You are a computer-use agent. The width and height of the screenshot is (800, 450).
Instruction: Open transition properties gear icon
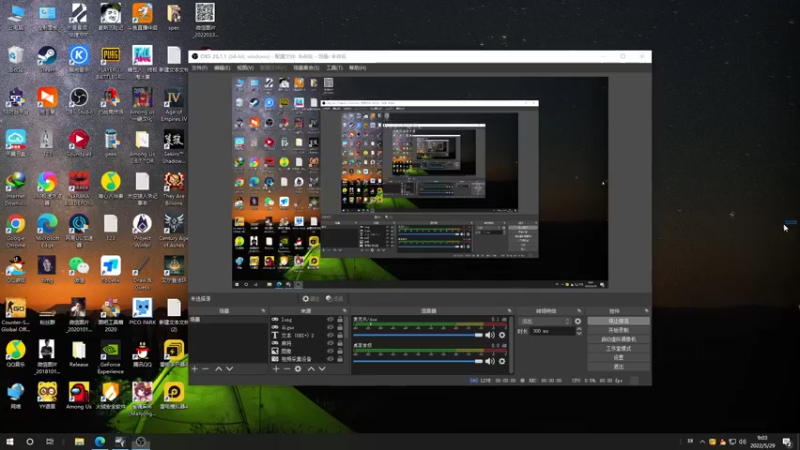click(578, 321)
